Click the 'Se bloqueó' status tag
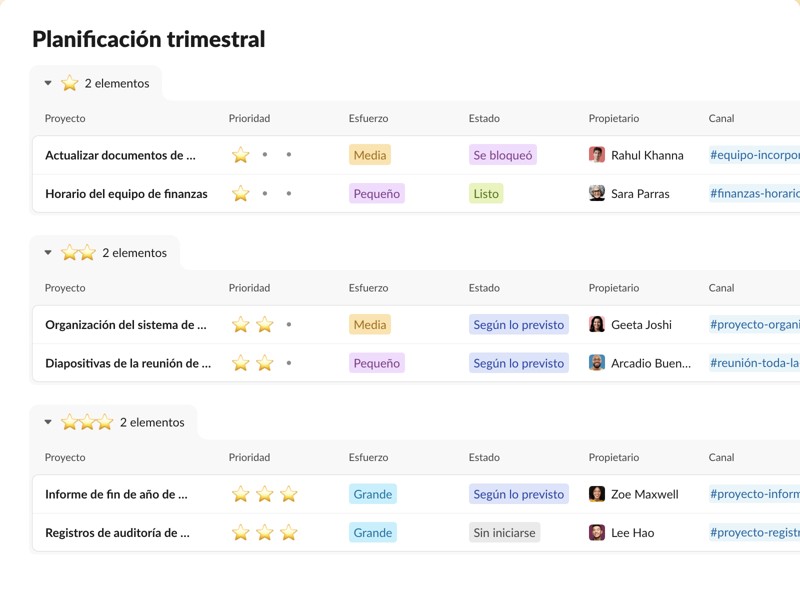800x600 pixels. pyautogui.click(x=503, y=155)
